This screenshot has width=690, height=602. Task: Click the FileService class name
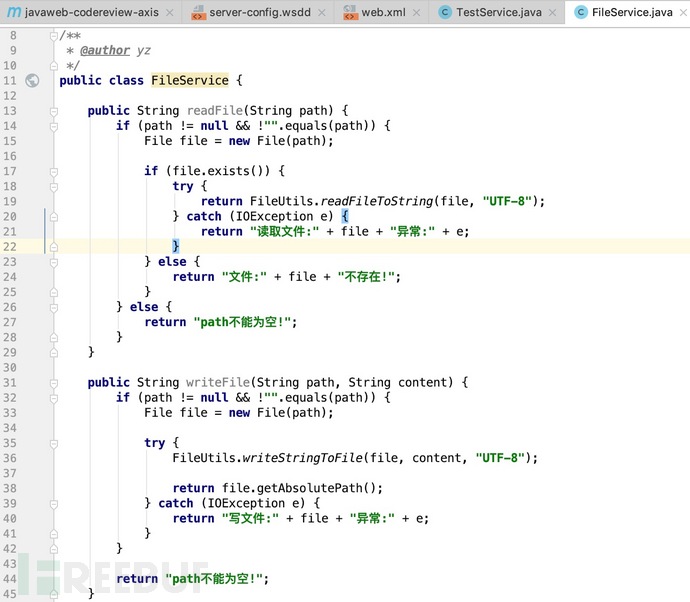190,80
